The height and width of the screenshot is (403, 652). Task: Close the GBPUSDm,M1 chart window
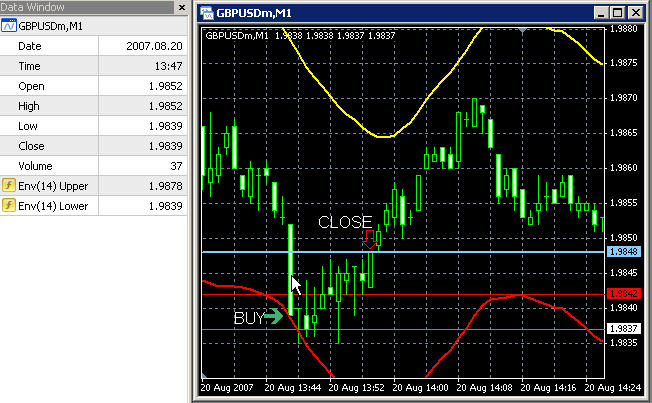point(636,13)
